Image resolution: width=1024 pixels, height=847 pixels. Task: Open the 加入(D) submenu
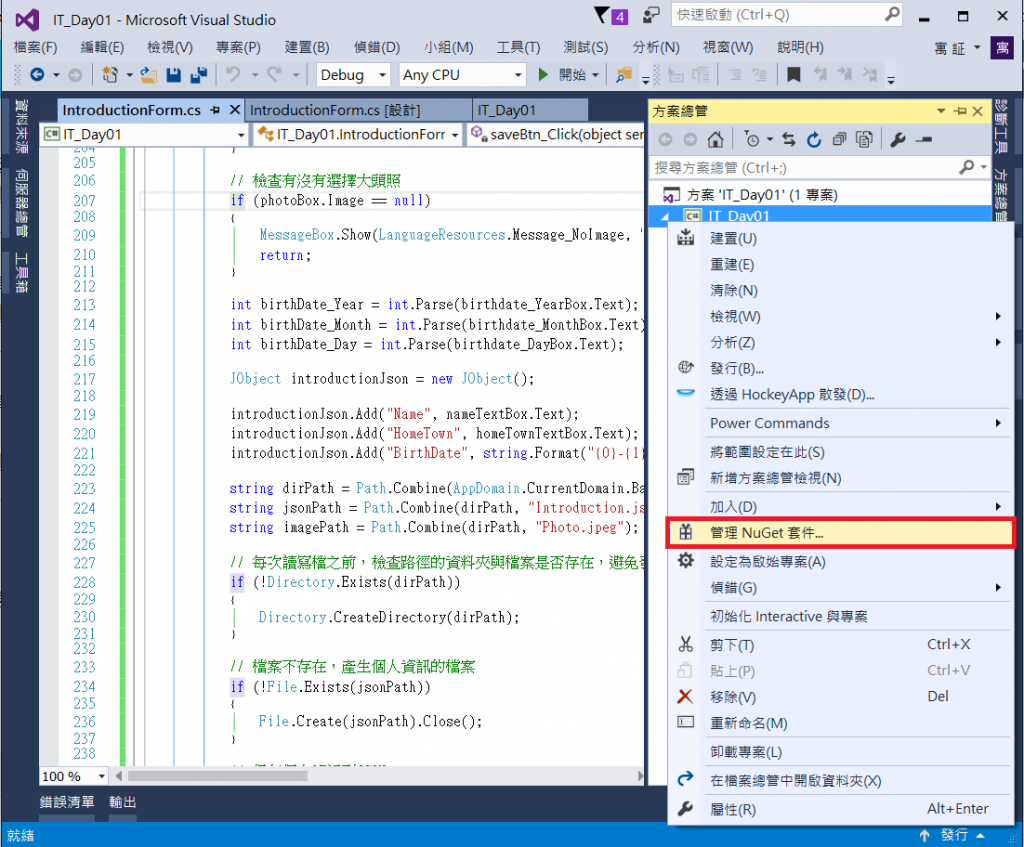(x=840, y=507)
